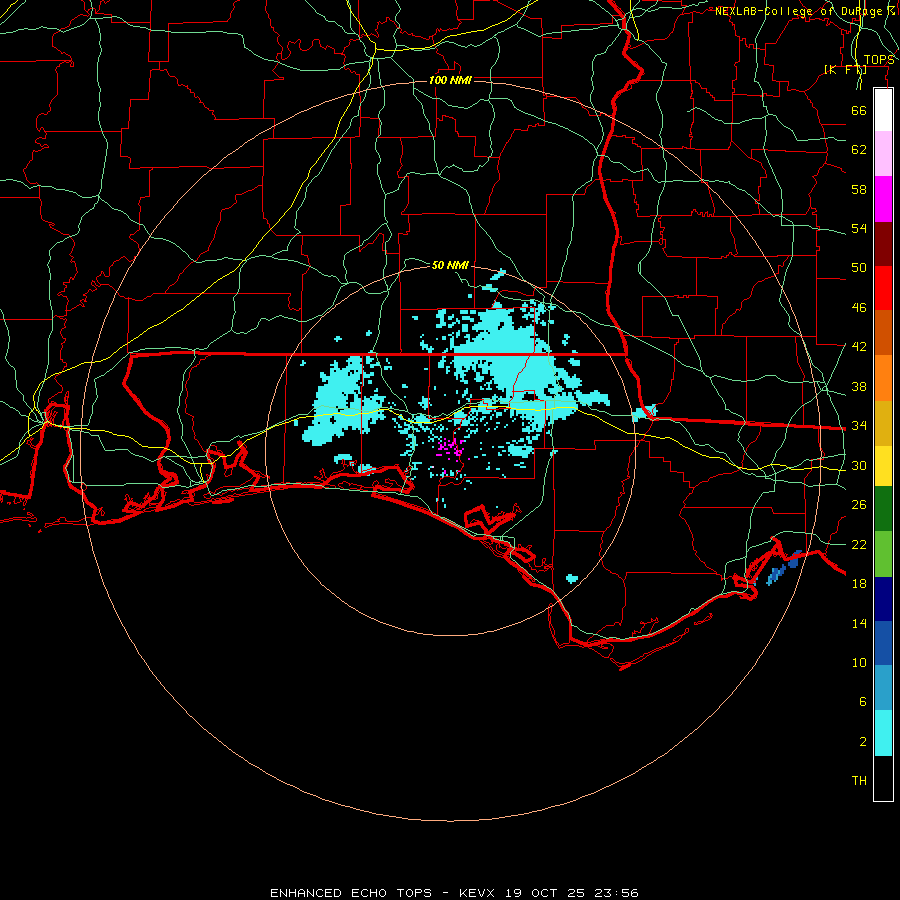Click the 50 value on the legend
Image resolution: width=900 pixels, height=900 pixels.
click(x=859, y=267)
